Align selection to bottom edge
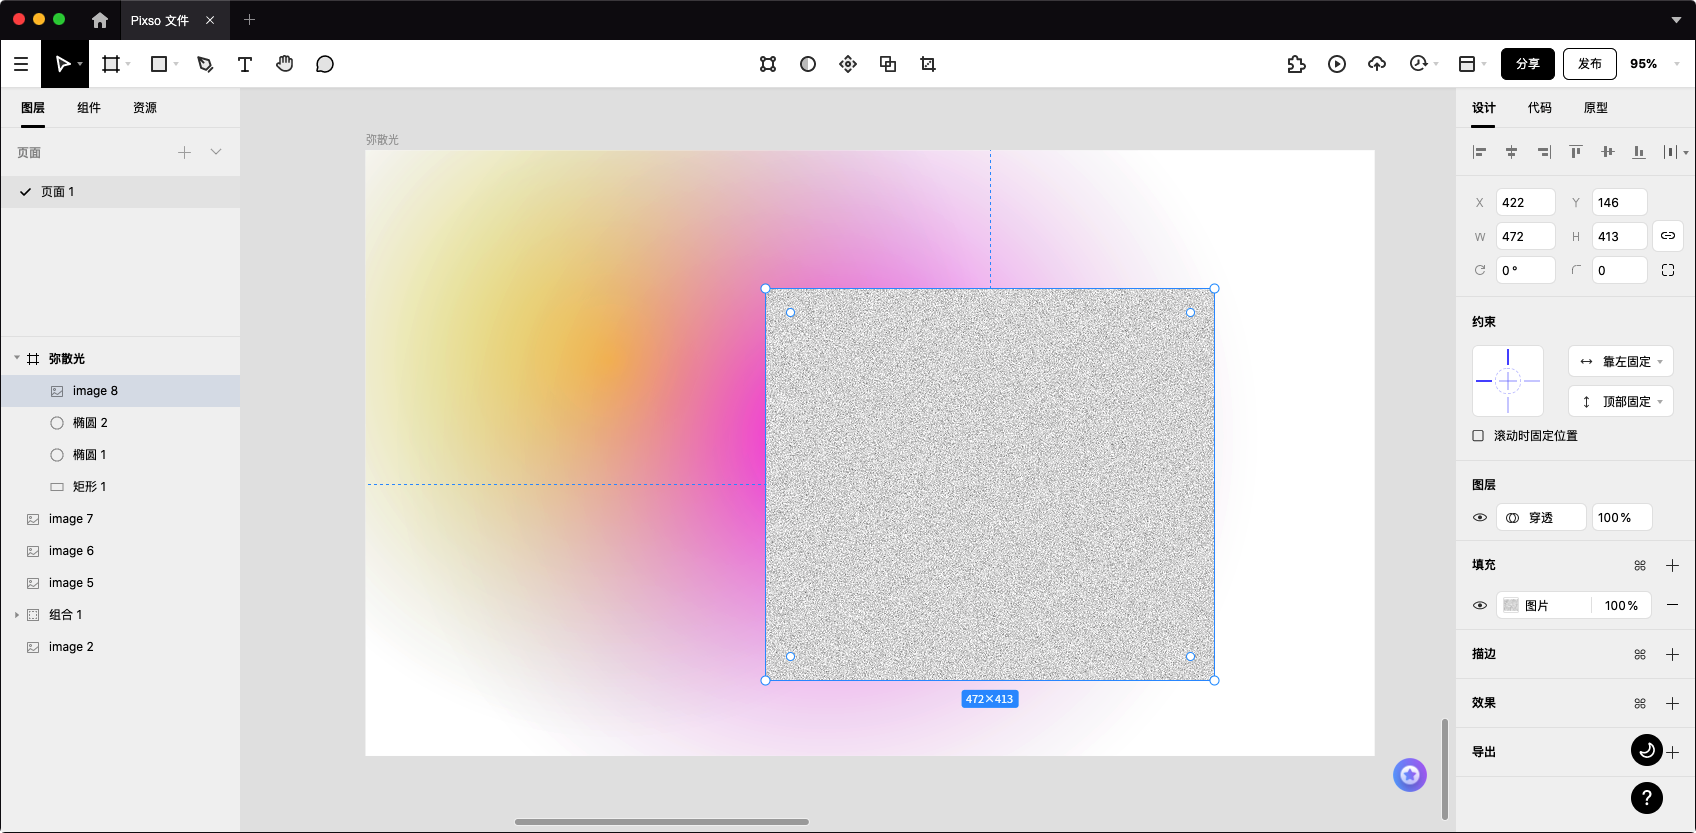This screenshot has height=833, width=1696. [x=1639, y=152]
